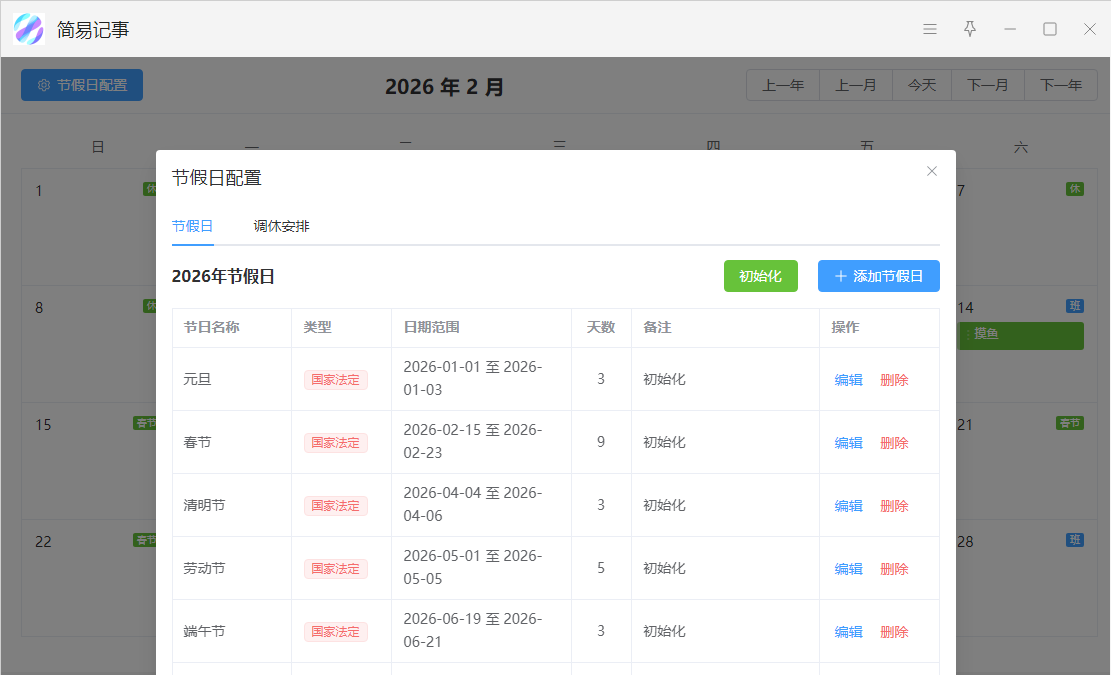Screen dimensions: 1111x675
Task: Edit the 端午节 holiday entry
Action: 848,632
